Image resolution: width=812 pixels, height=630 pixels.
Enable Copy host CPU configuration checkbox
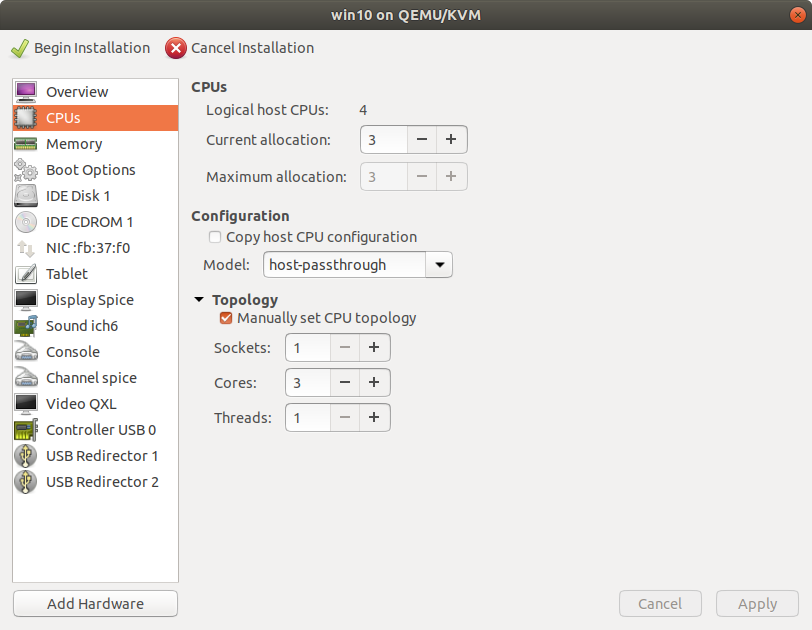pyautogui.click(x=215, y=237)
